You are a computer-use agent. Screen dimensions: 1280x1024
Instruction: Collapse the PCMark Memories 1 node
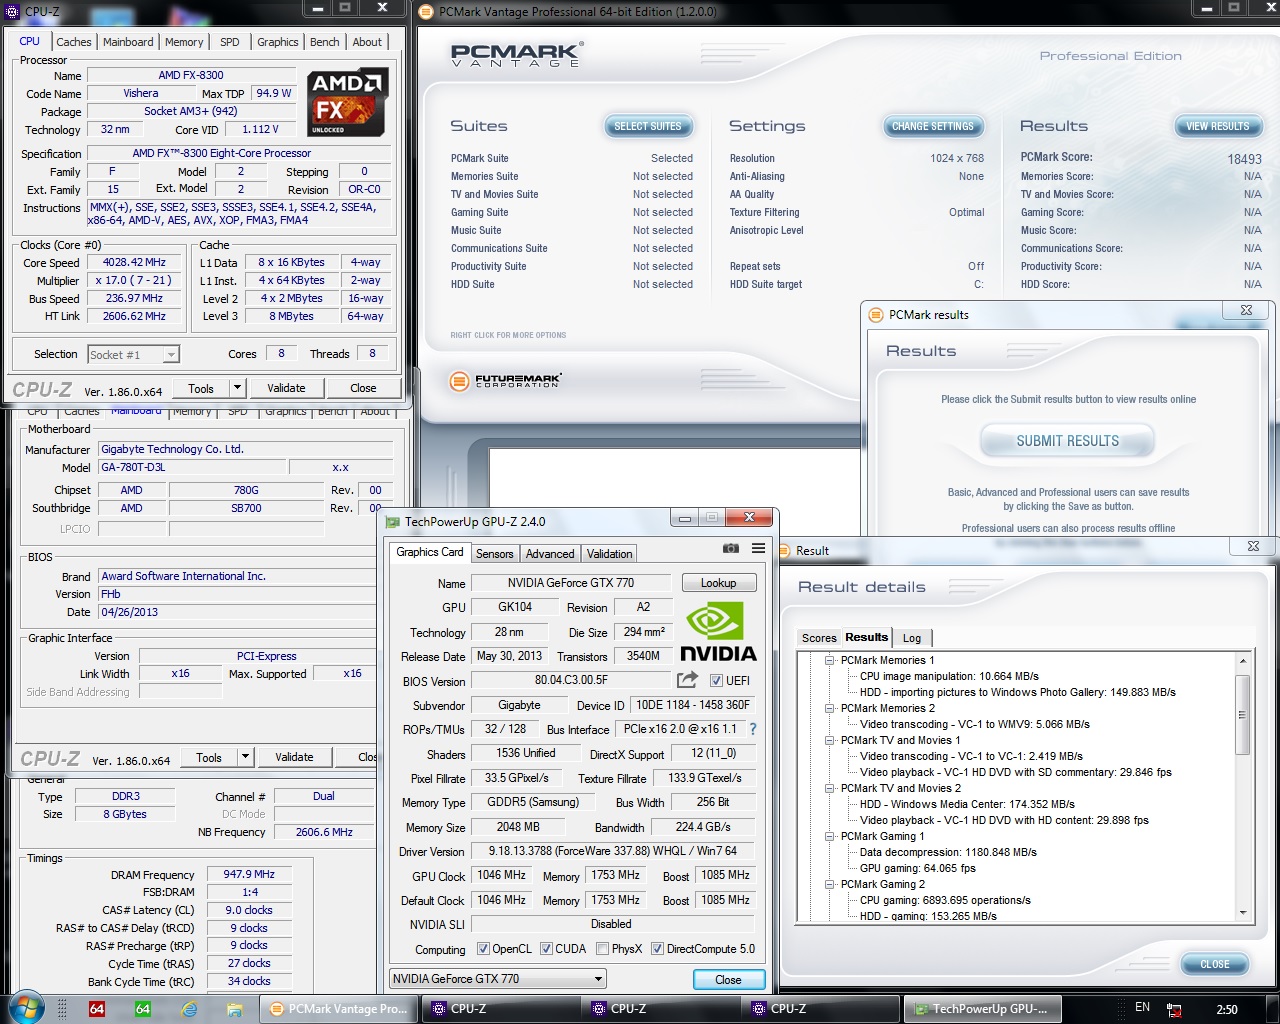coord(830,660)
